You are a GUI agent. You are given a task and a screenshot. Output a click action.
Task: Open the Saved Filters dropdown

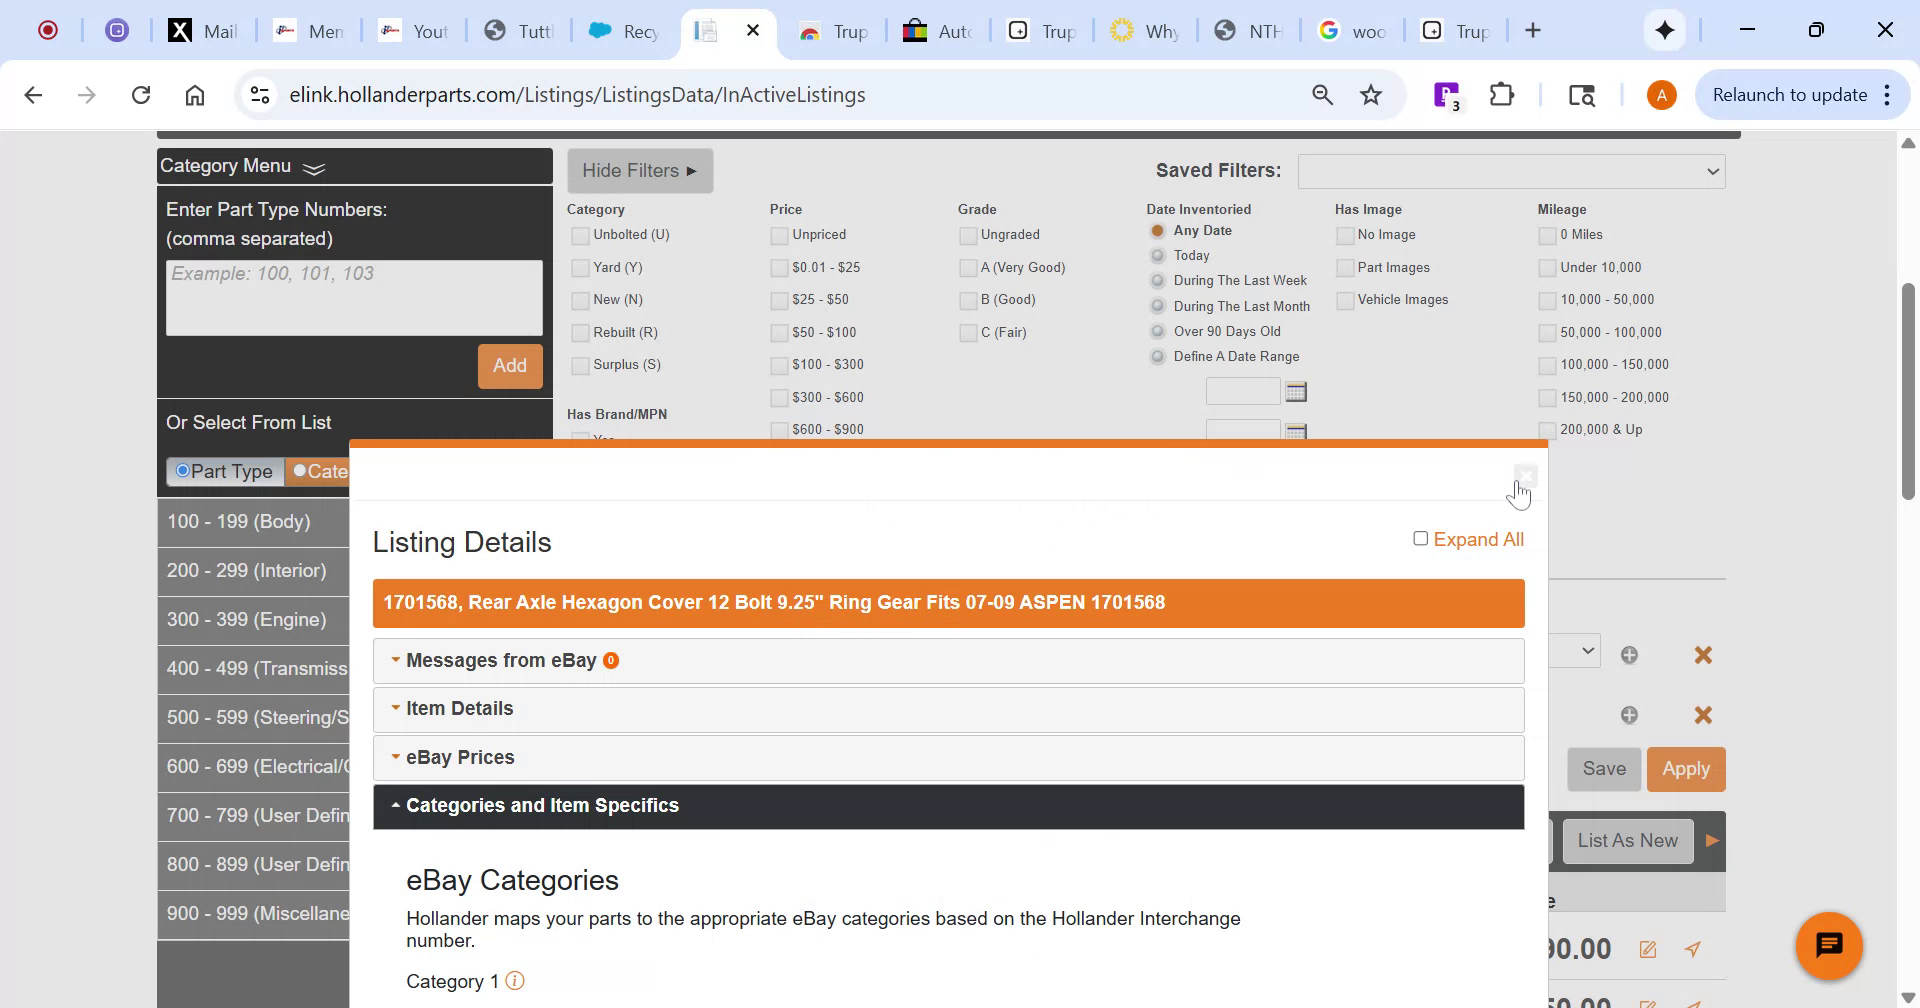(x=1510, y=170)
